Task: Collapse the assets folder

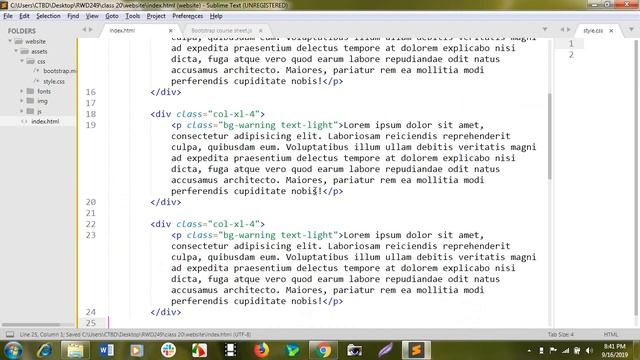Action: pyautogui.click(x=16, y=51)
